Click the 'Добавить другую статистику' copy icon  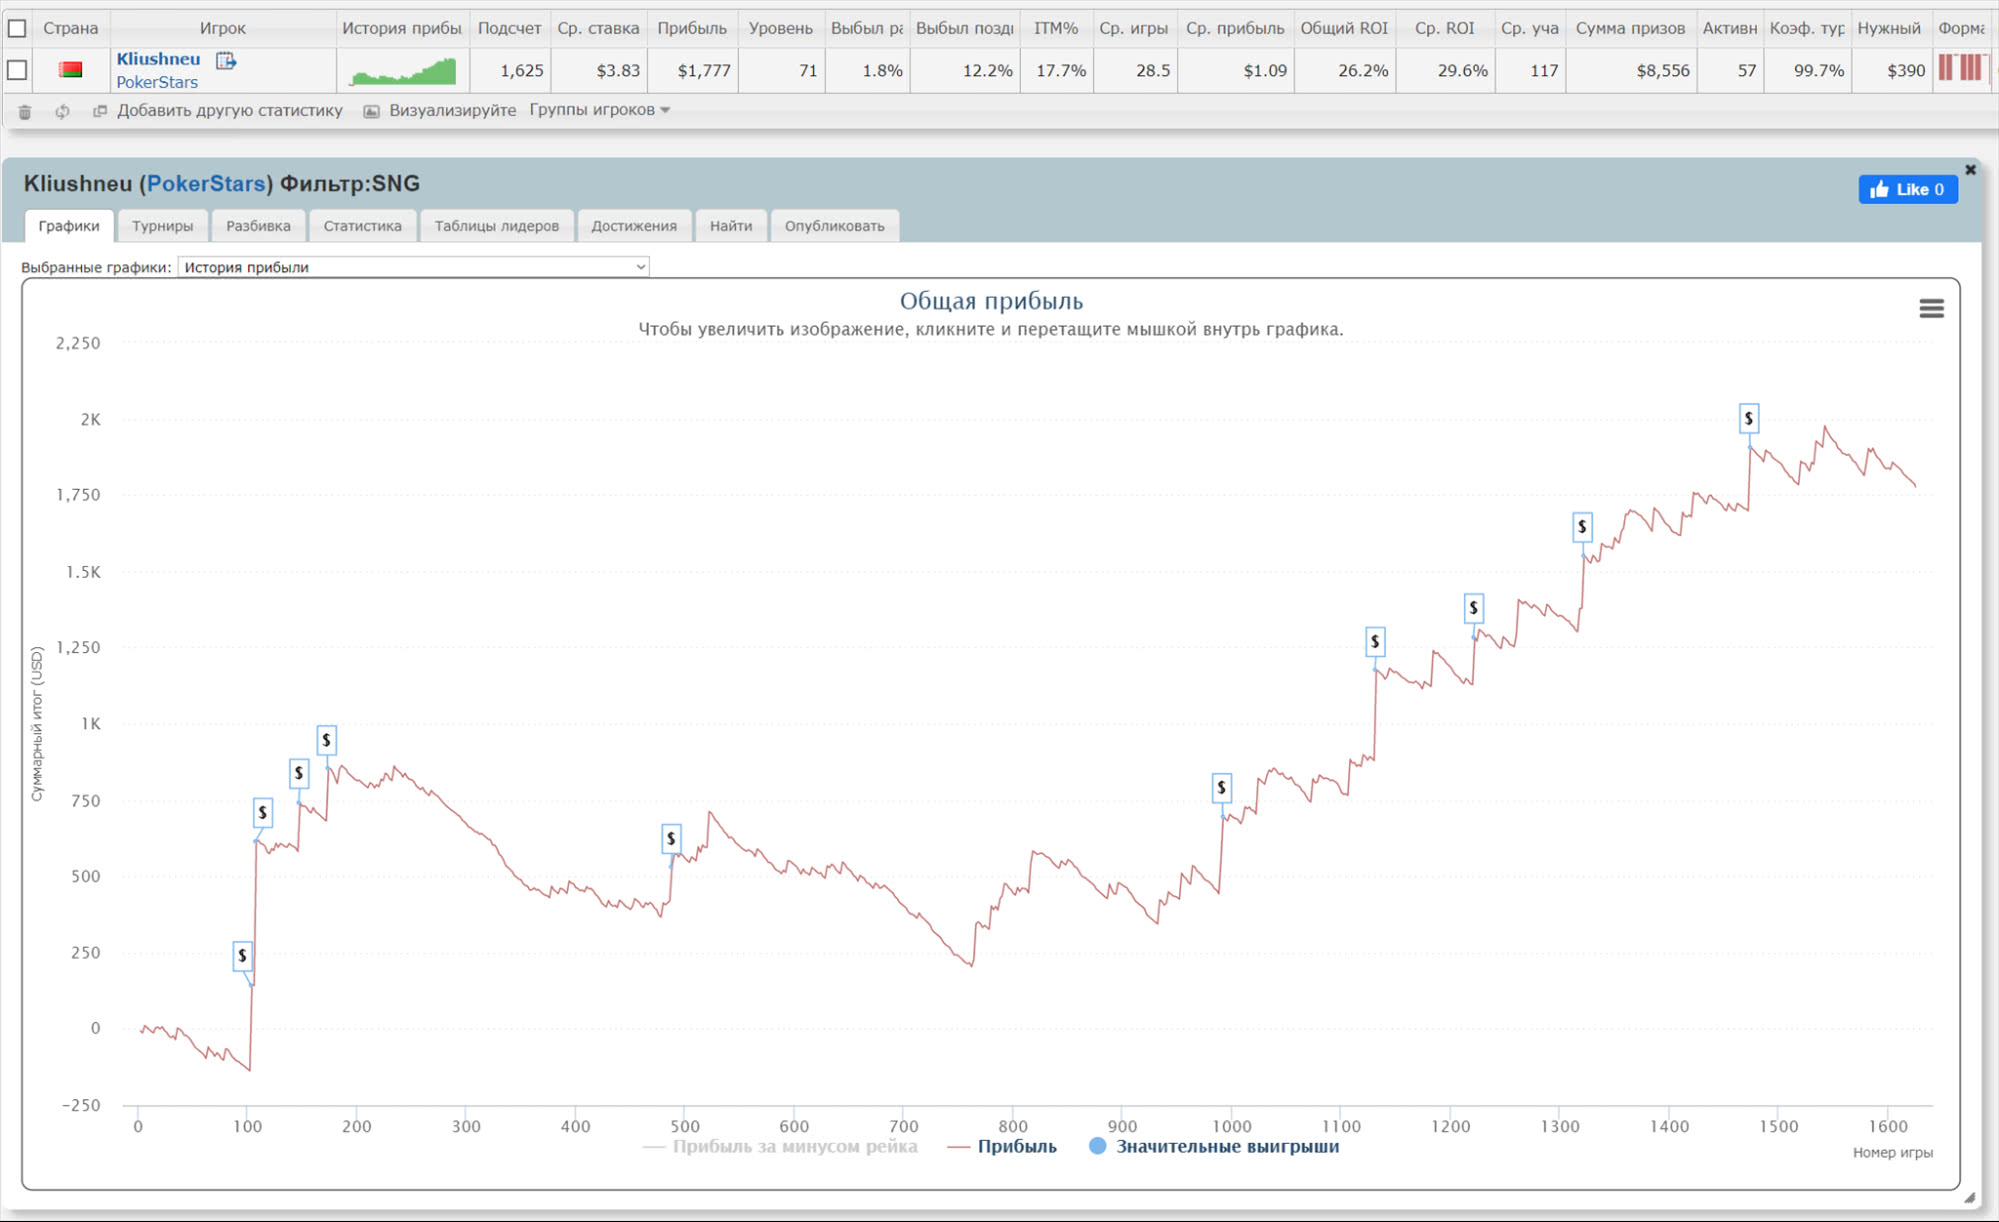click(99, 111)
